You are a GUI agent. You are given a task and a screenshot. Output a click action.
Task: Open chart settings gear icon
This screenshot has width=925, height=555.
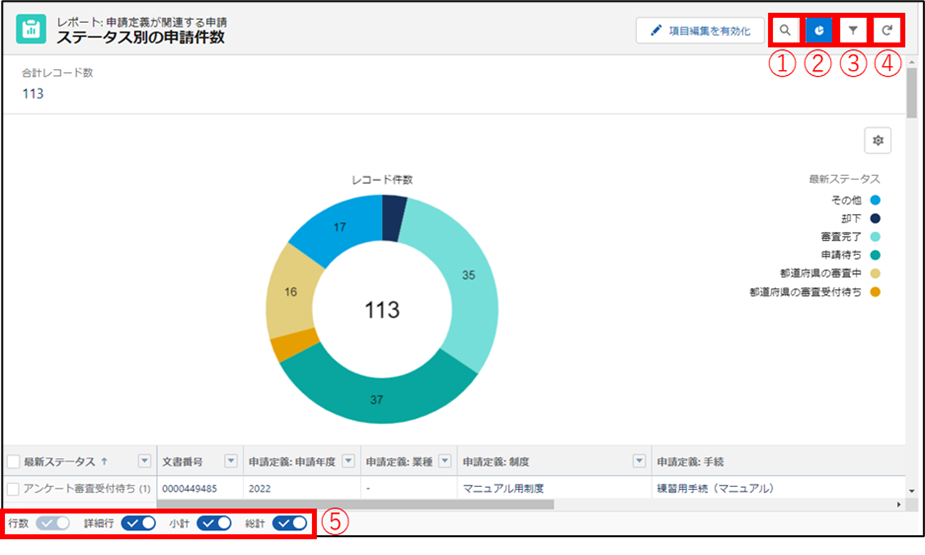tap(878, 141)
